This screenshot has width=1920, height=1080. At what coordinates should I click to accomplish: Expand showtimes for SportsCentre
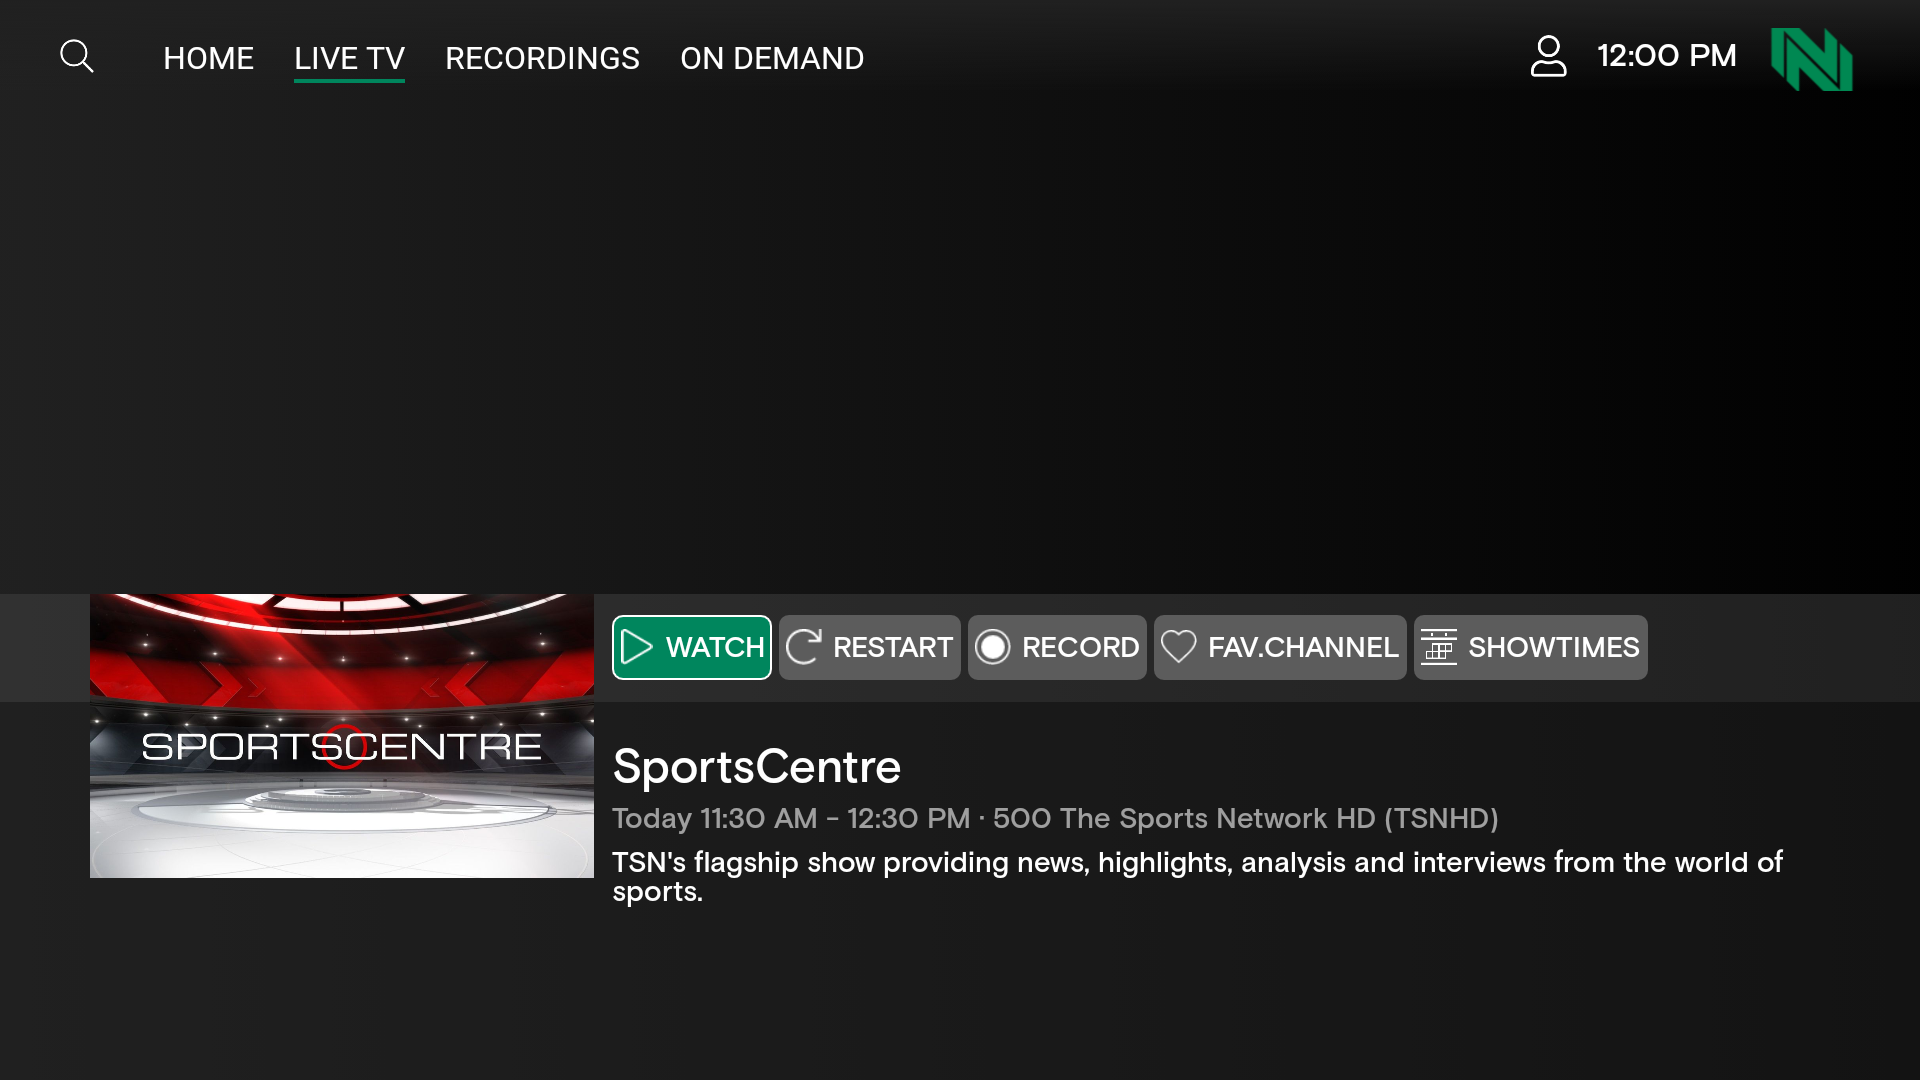click(x=1530, y=647)
